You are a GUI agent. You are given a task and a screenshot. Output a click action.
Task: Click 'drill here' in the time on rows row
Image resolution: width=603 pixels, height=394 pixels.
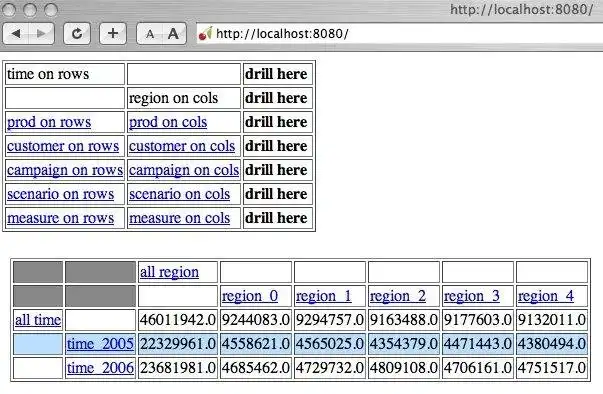(x=276, y=74)
